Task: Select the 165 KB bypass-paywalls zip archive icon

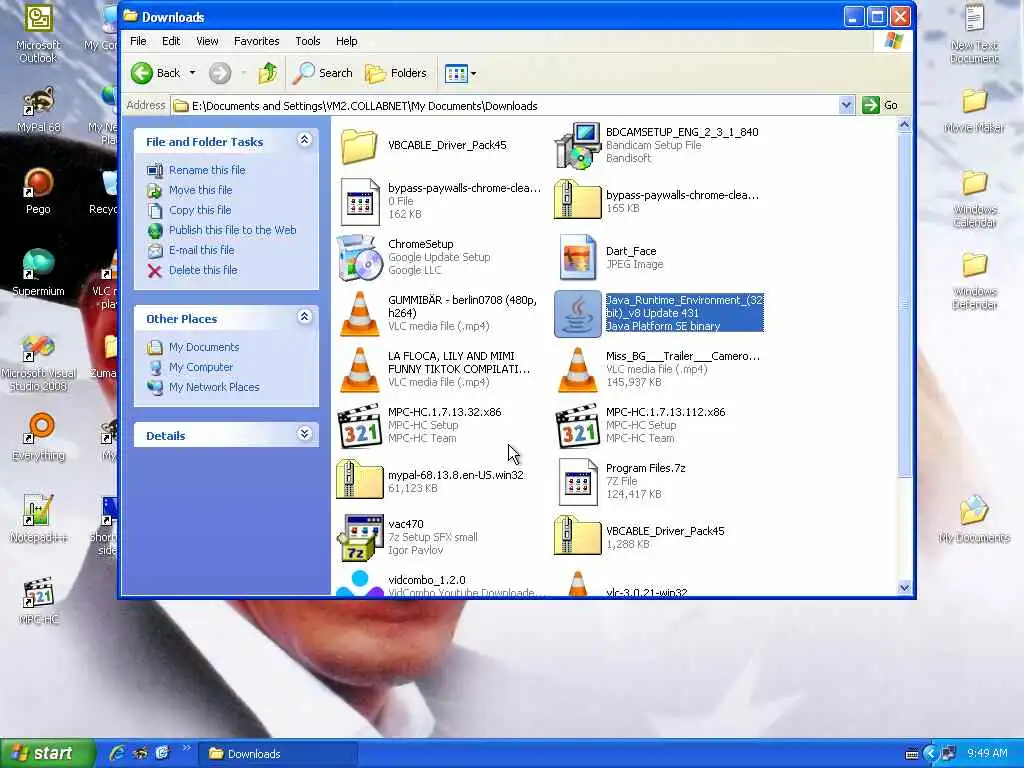Action: 577,202
